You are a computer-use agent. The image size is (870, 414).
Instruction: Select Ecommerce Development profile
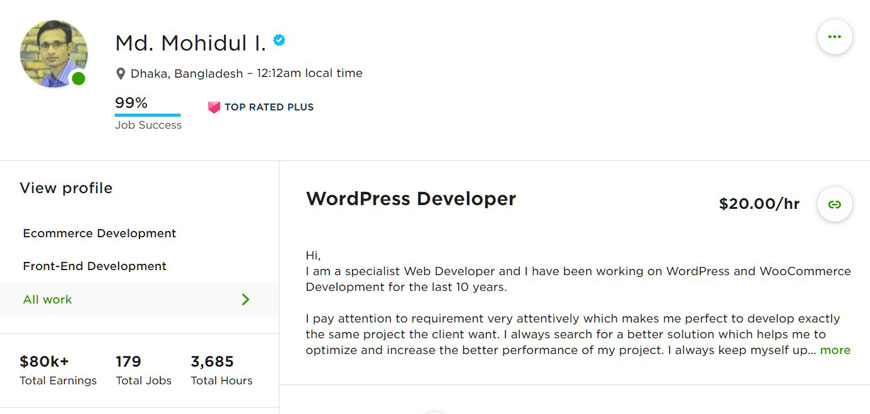pyautogui.click(x=99, y=233)
